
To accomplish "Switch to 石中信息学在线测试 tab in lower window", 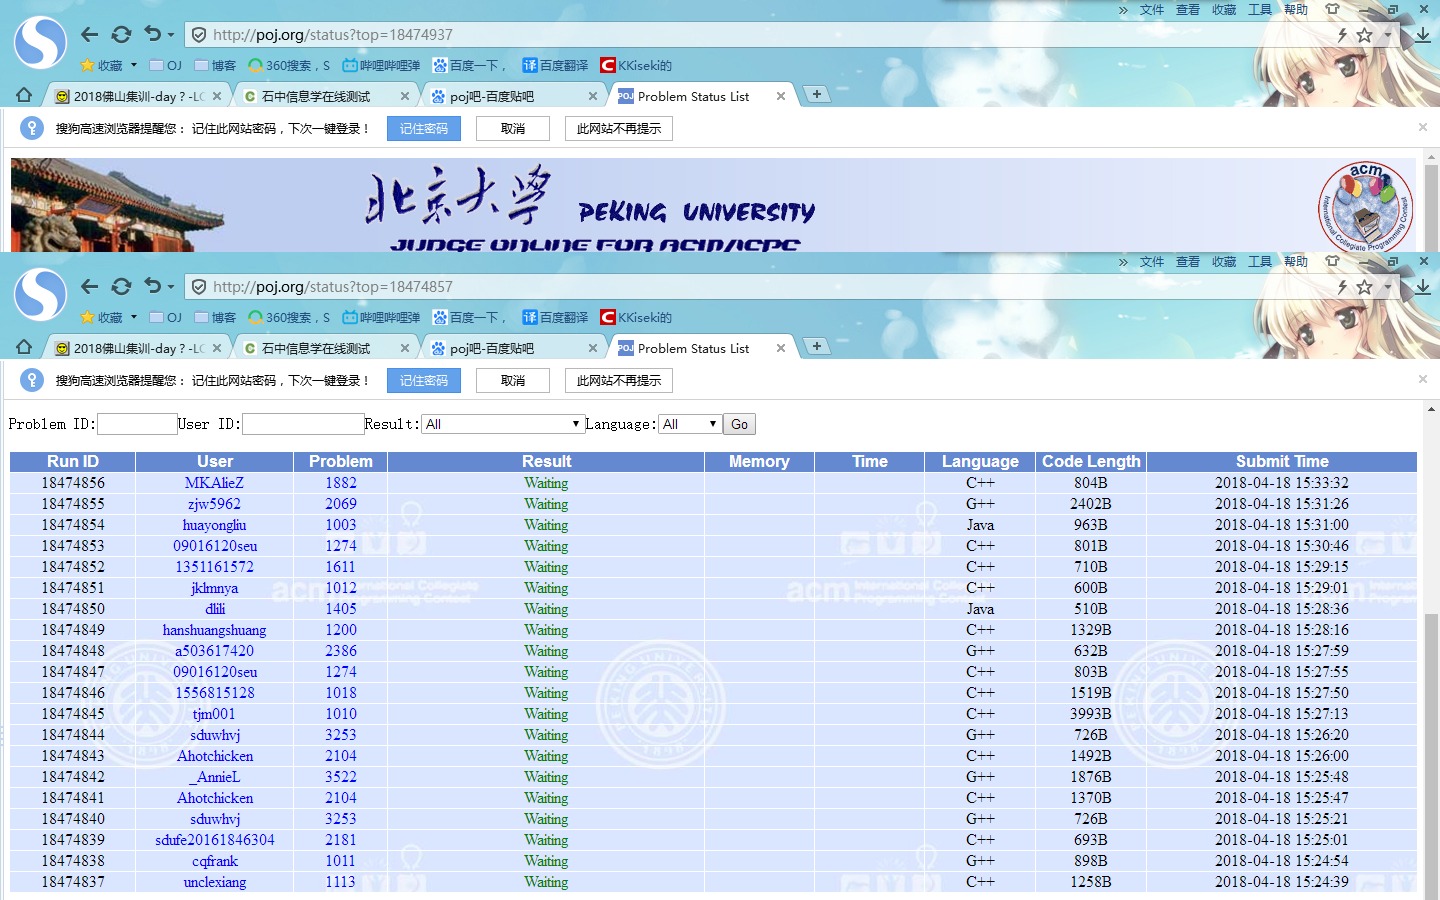I will click(x=326, y=348).
